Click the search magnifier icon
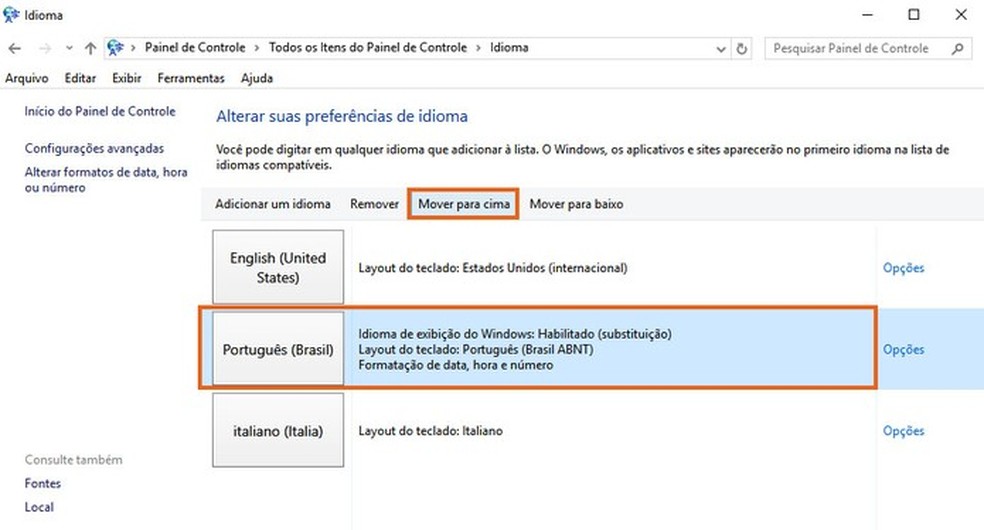The height and width of the screenshot is (530, 984). (x=957, y=48)
